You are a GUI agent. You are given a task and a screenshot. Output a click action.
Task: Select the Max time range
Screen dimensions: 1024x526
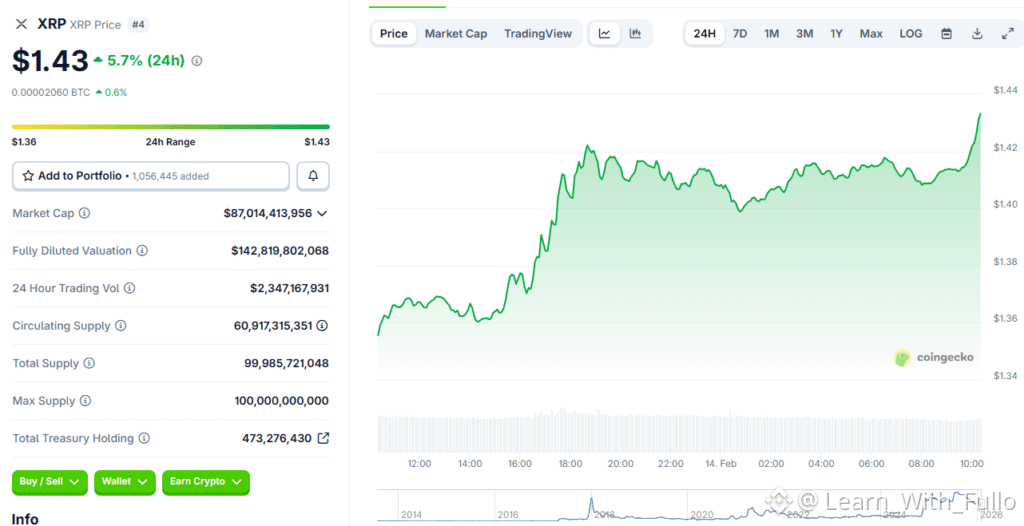tap(871, 33)
